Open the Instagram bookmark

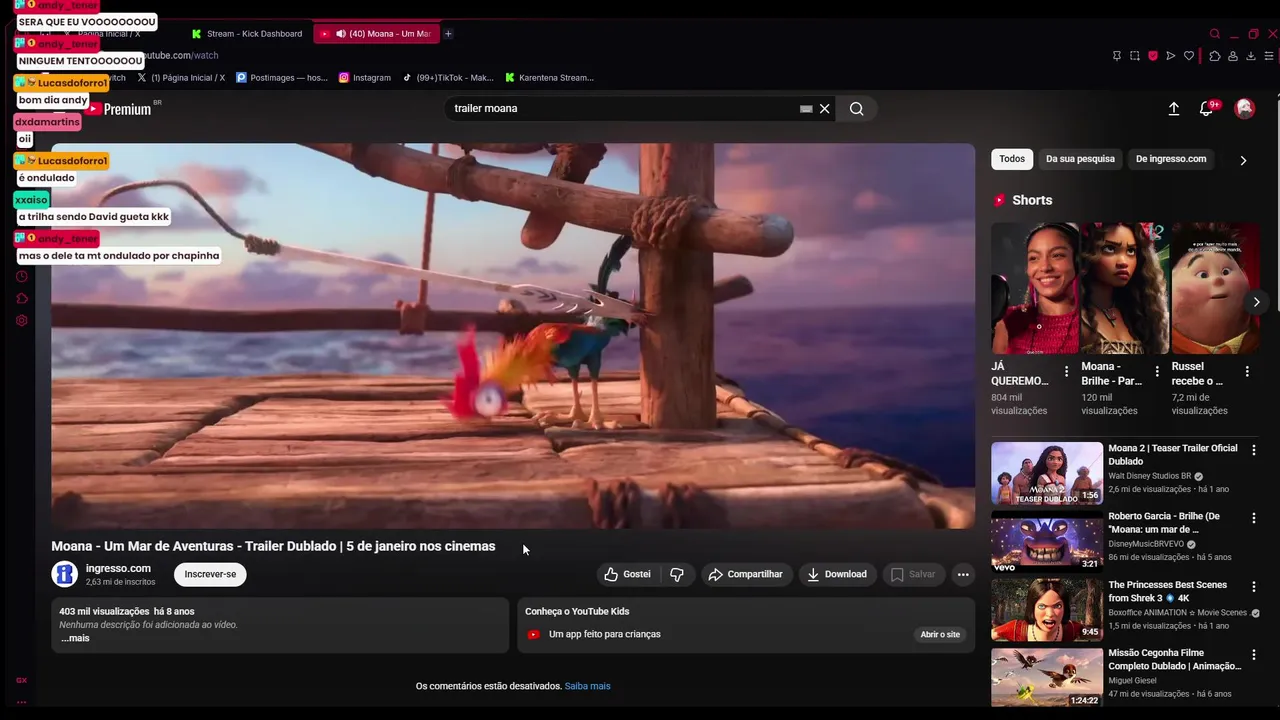(x=365, y=78)
